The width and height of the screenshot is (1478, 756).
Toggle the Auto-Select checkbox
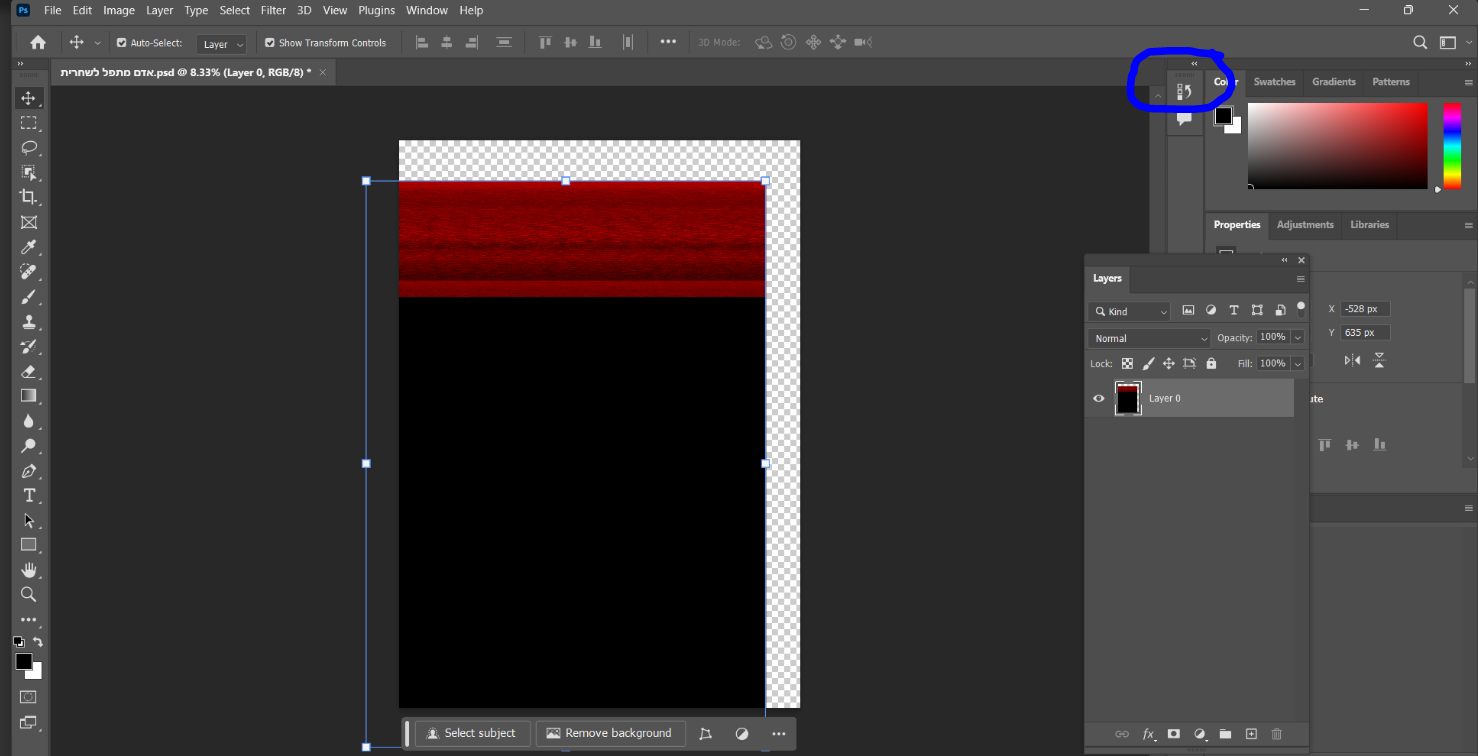[122, 43]
